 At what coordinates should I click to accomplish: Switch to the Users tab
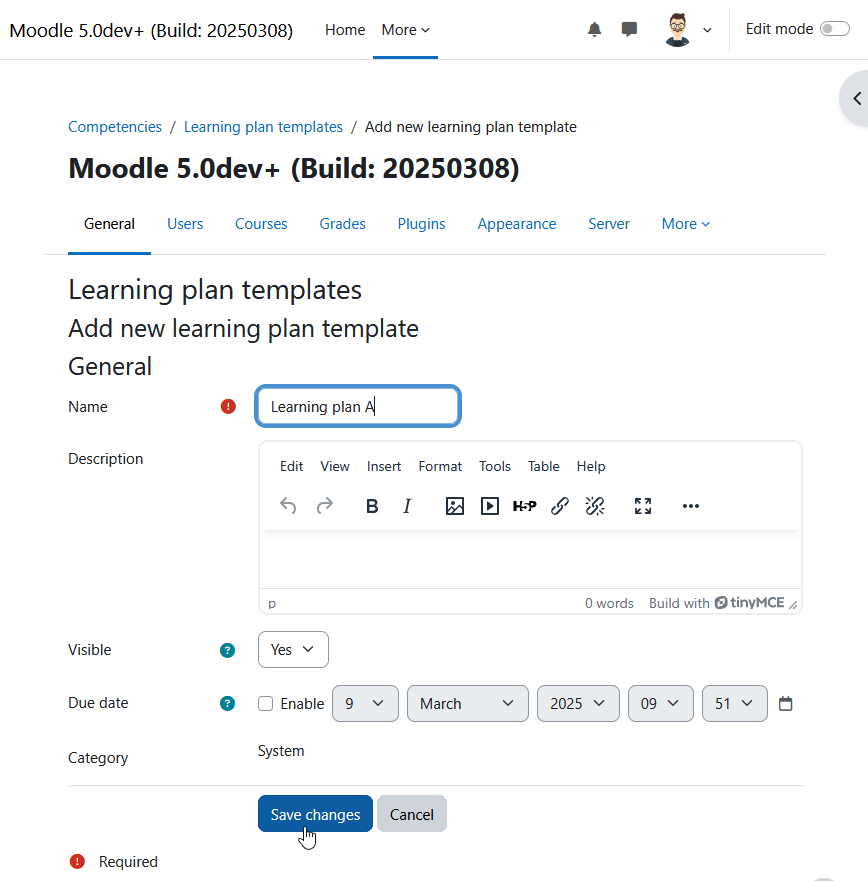[x=185, y=224]
